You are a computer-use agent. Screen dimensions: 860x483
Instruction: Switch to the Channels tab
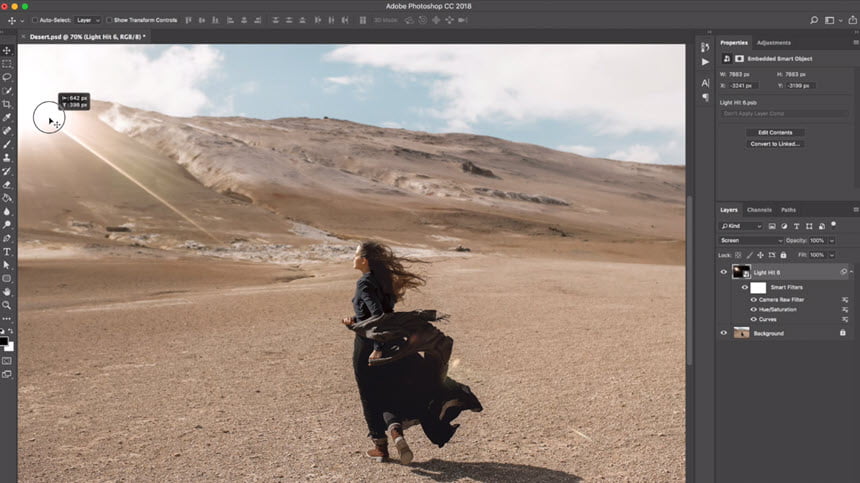759,210
